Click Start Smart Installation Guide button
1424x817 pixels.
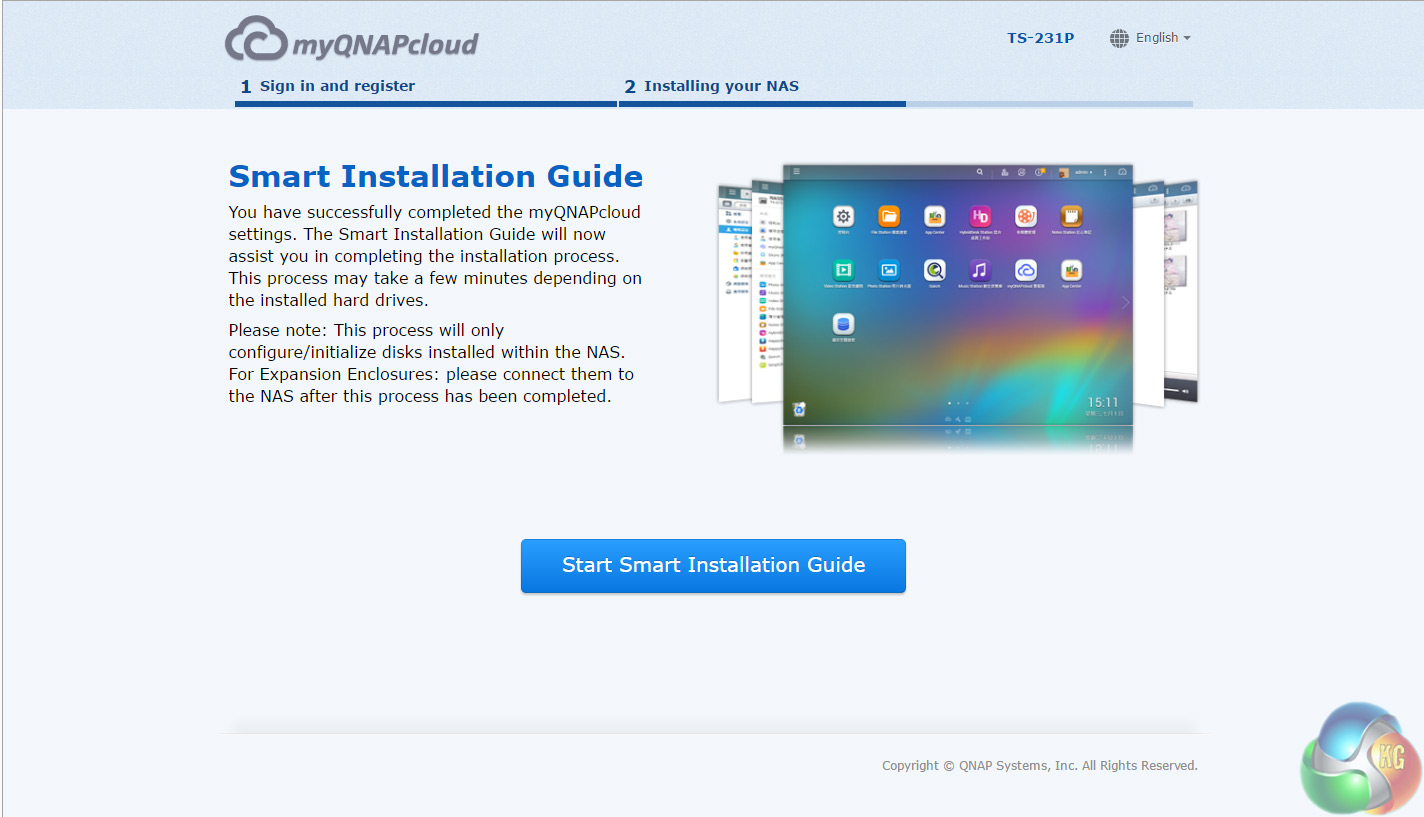[713, 566]
